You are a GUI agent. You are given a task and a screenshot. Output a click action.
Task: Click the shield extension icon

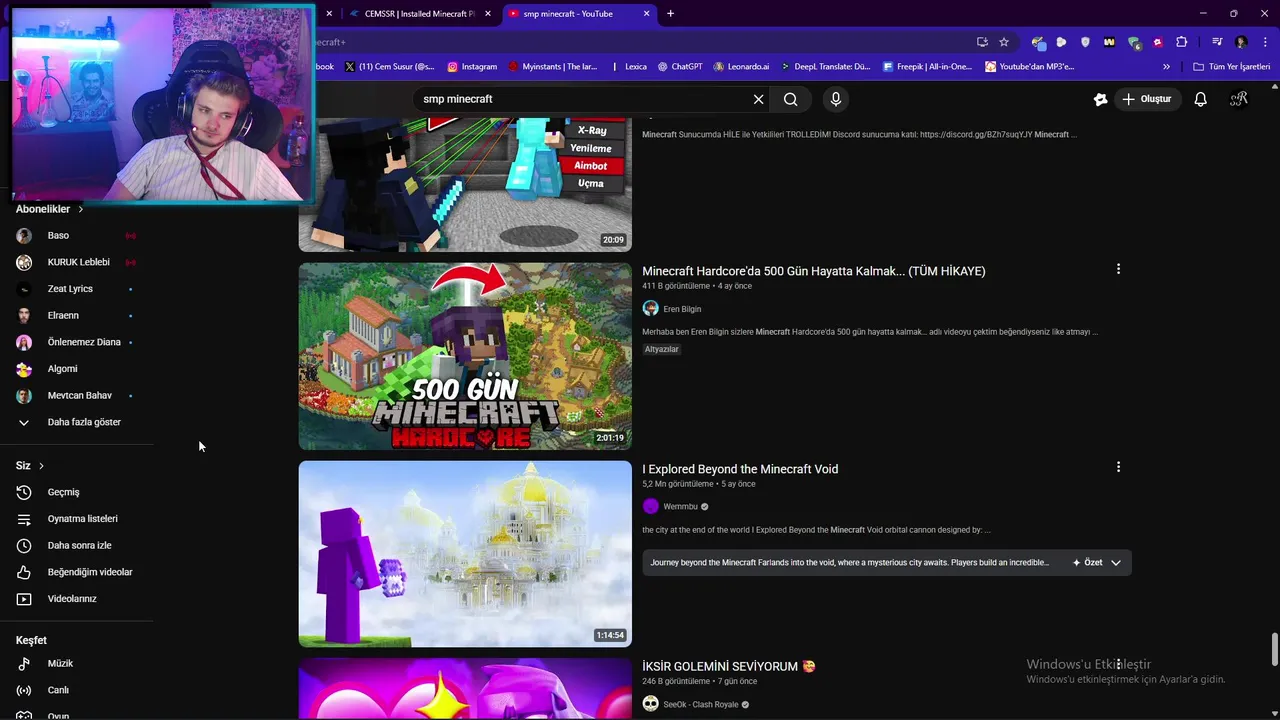tap(1085, 42)
